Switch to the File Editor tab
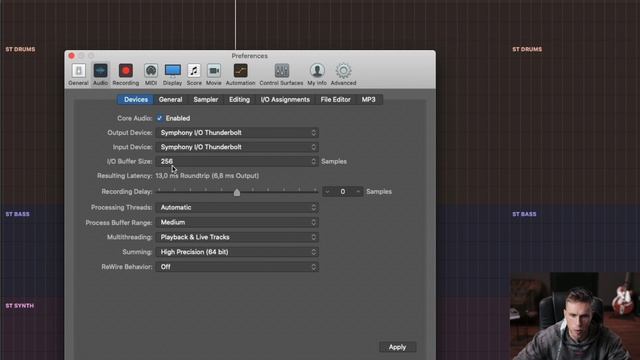Screen dimensions: 640x360 [336, 100]
